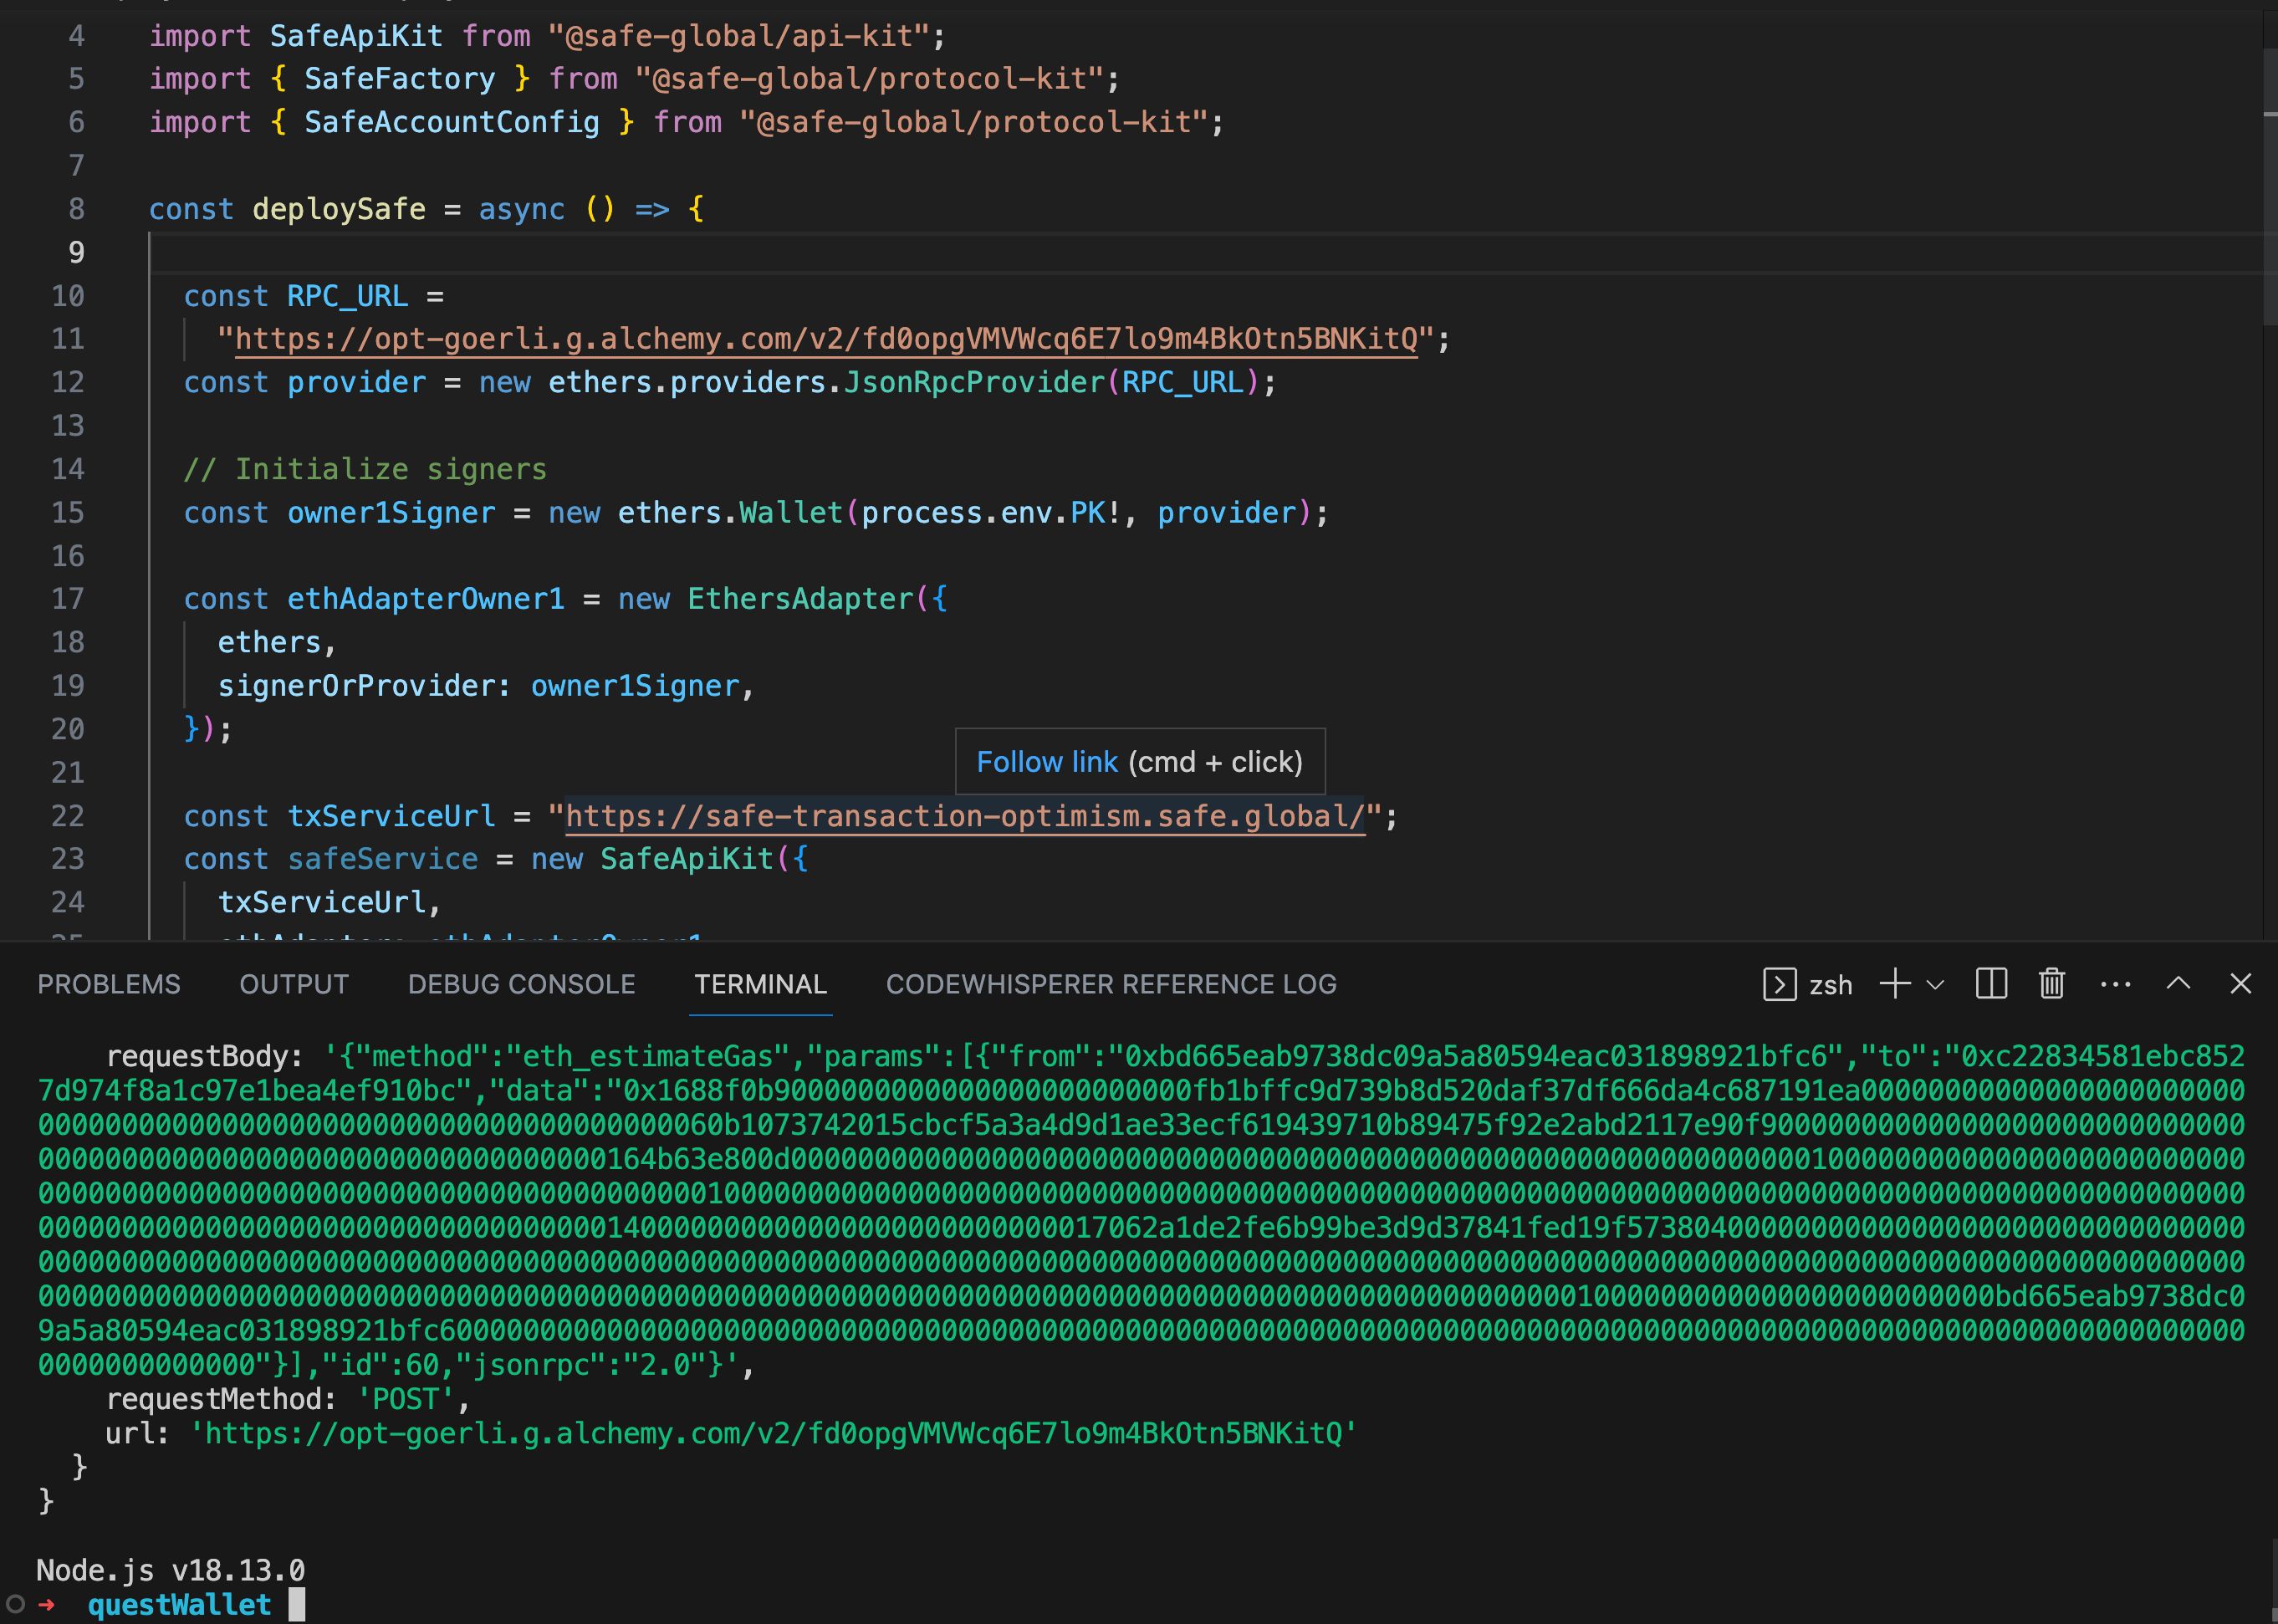Click safeService variable on line 23

click(383, 859)
